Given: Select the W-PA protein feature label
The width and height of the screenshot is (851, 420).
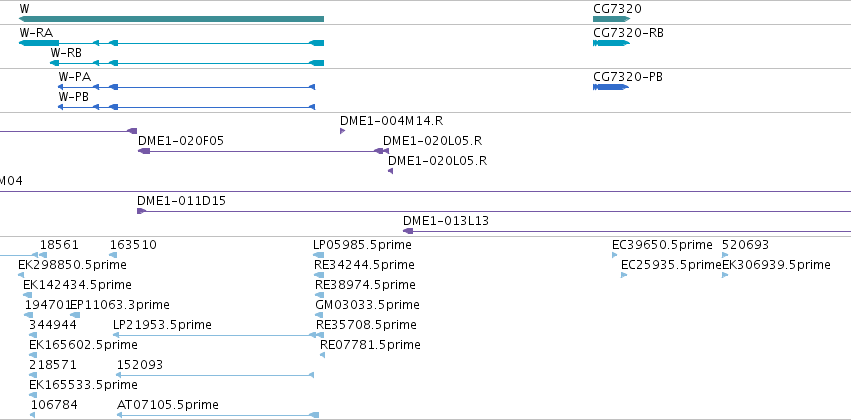Looking at the screenshot, I should tap(74, 77).
